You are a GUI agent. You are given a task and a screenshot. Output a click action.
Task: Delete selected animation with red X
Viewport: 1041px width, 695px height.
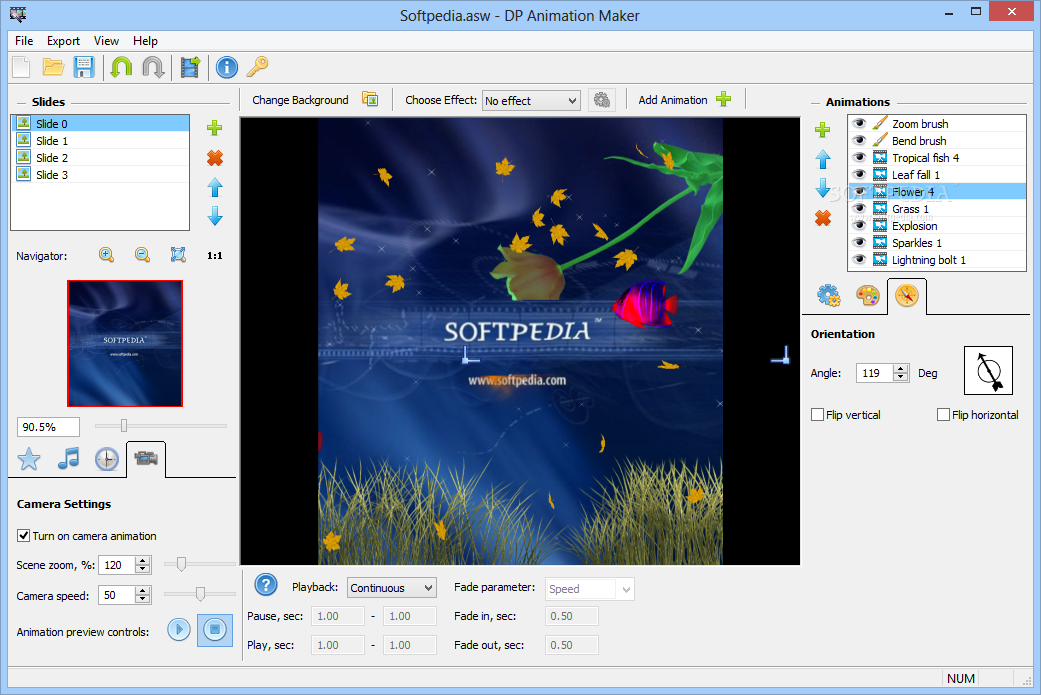[x=823, y=218]
